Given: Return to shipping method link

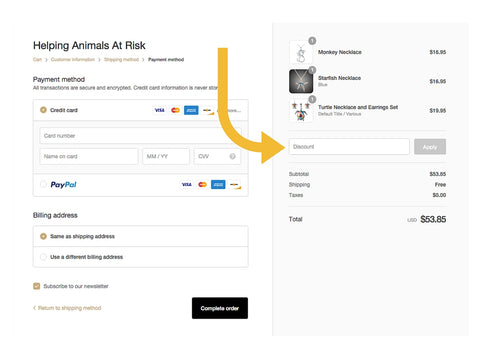Looking at the screenshot, I should [69, 308].
